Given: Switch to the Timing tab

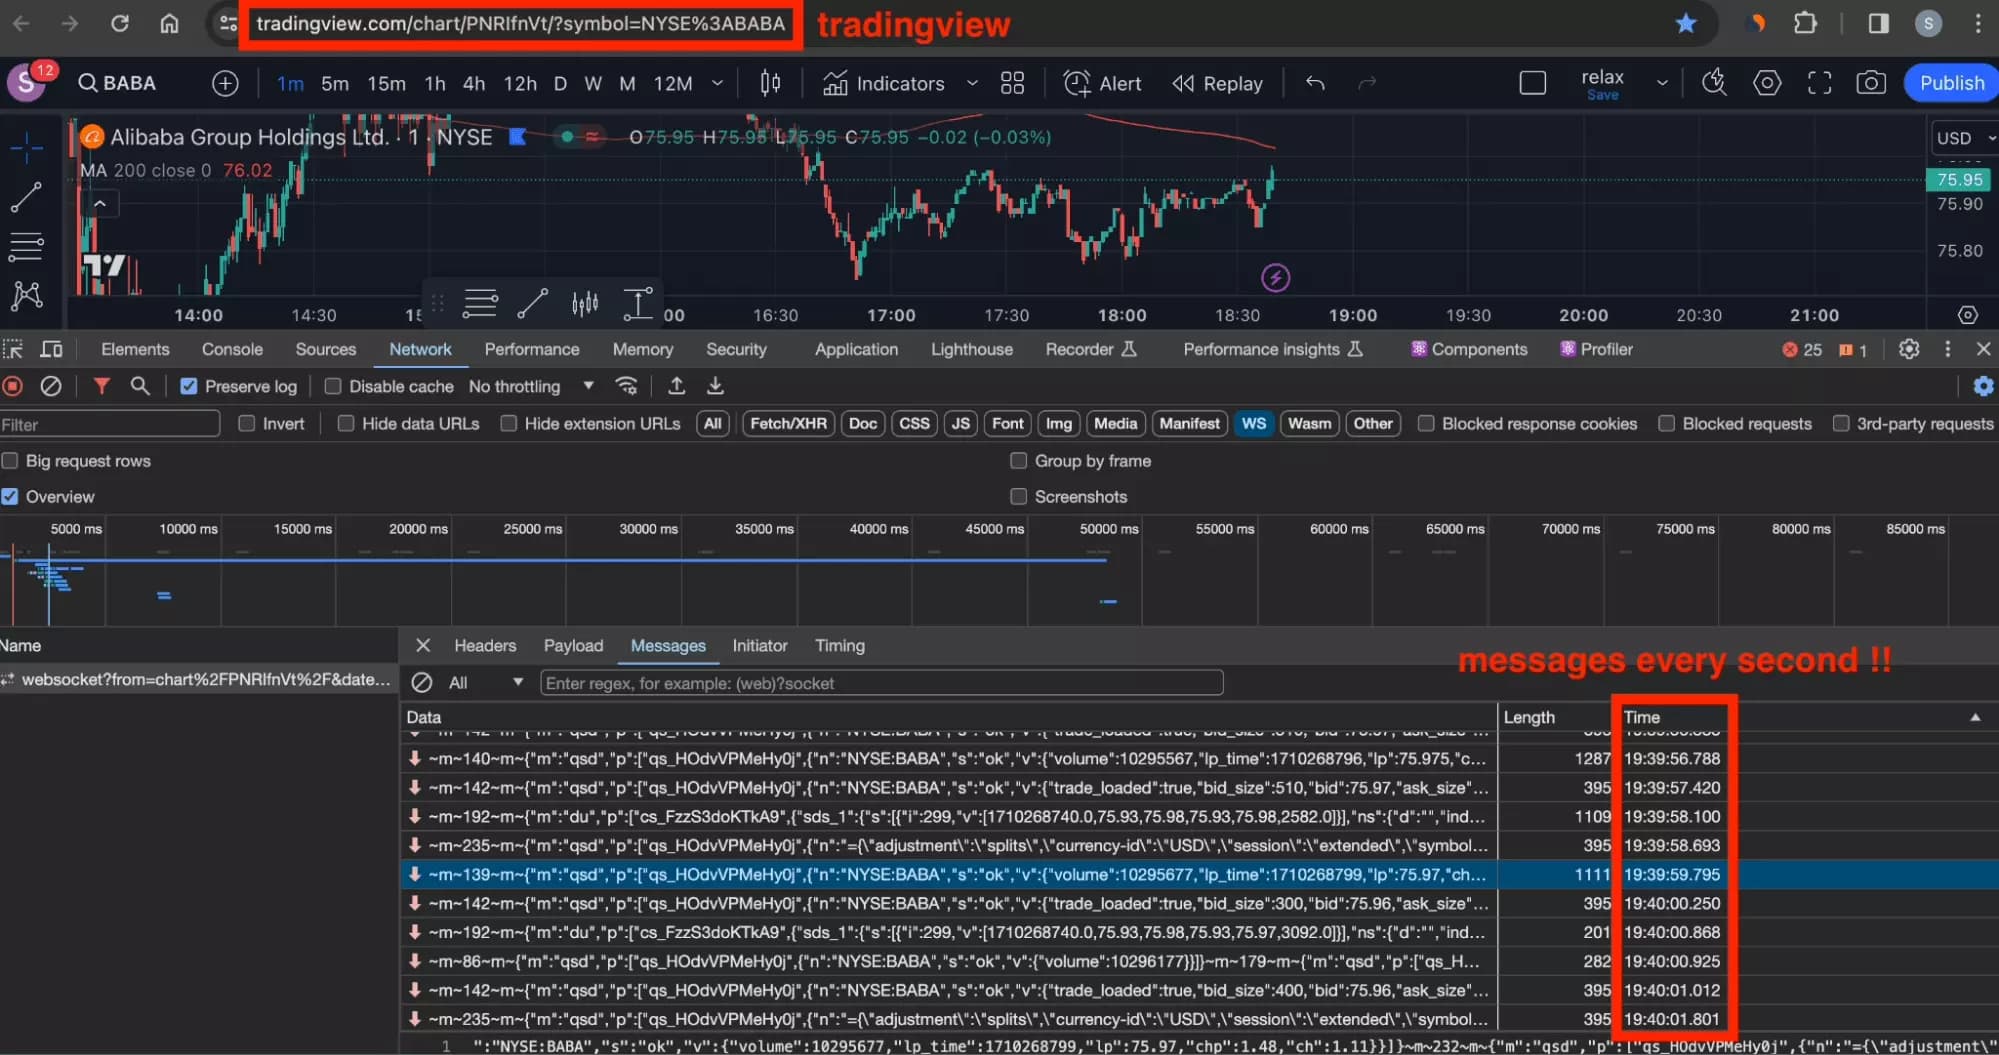Looking at the screenshot, I should (x=839, y=645).
